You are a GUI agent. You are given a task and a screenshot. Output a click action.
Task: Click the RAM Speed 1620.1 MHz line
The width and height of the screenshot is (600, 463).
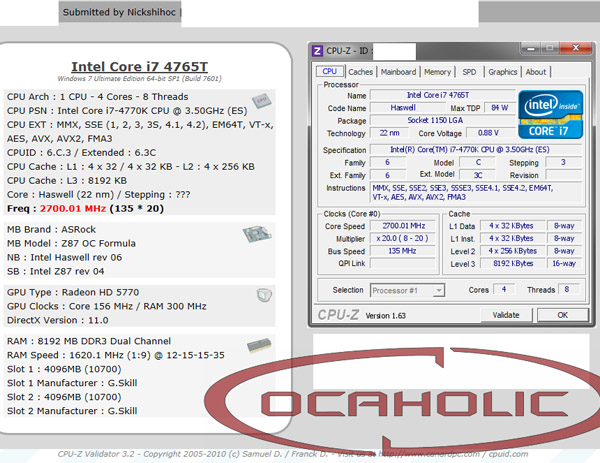pyautogui.click(x=116, y=355)
